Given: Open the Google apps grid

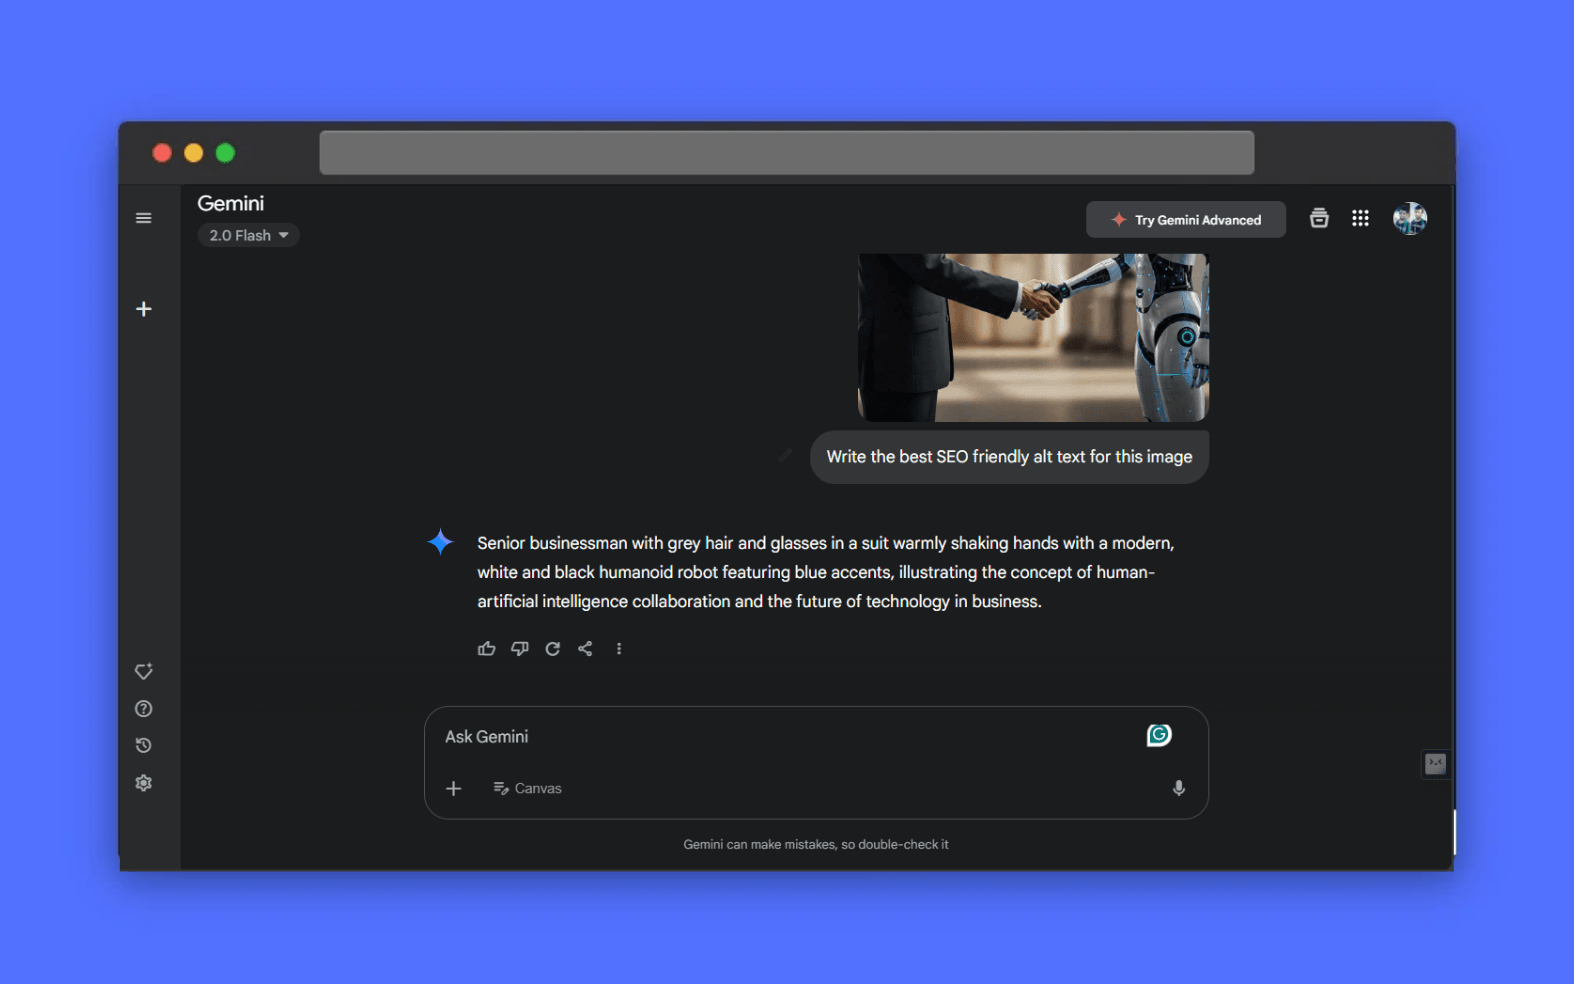Looking at the screenshot, I should pos(1361,218).
